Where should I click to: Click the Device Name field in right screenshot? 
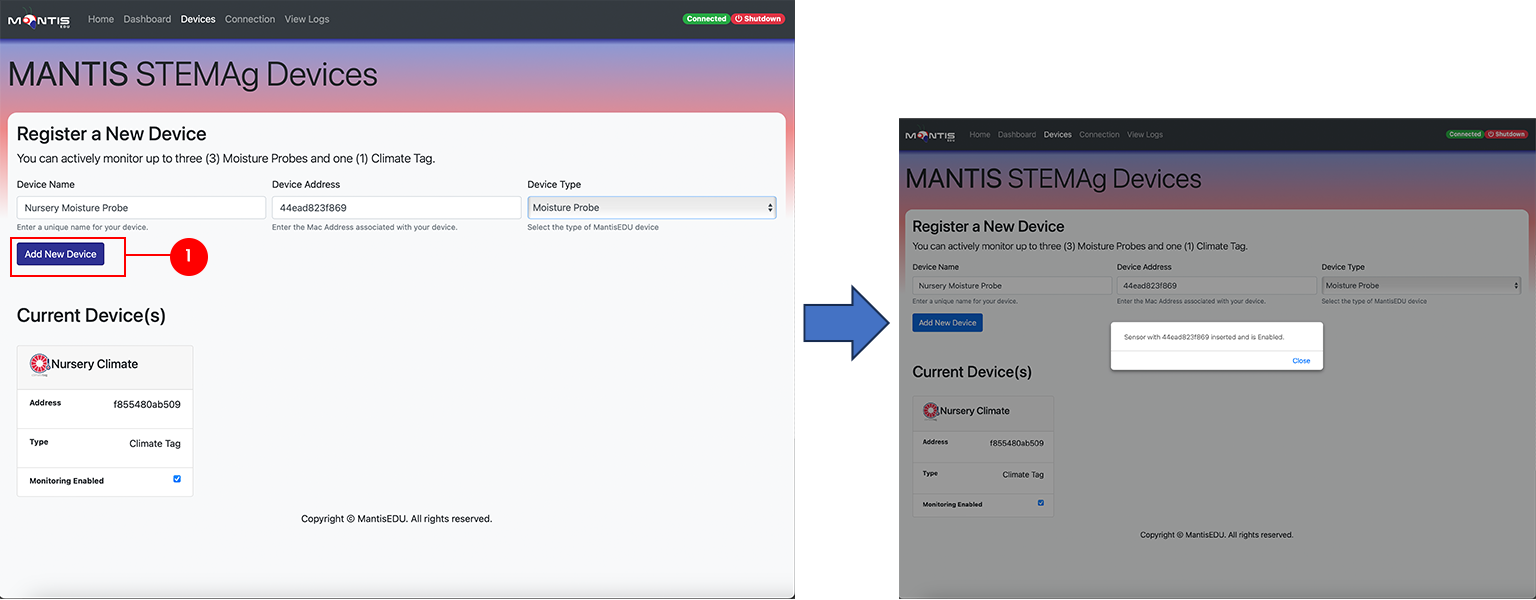pos(1012,286)
